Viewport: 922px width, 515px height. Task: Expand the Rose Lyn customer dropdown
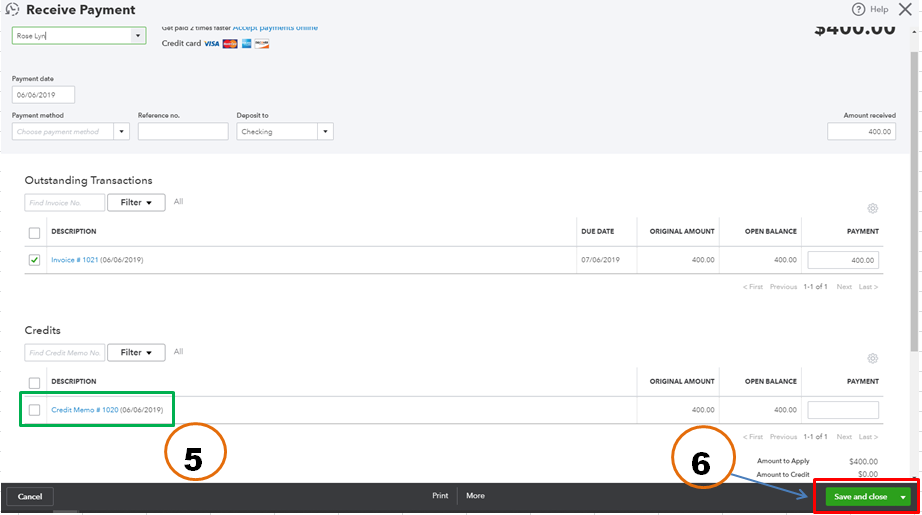pos(138,36)
